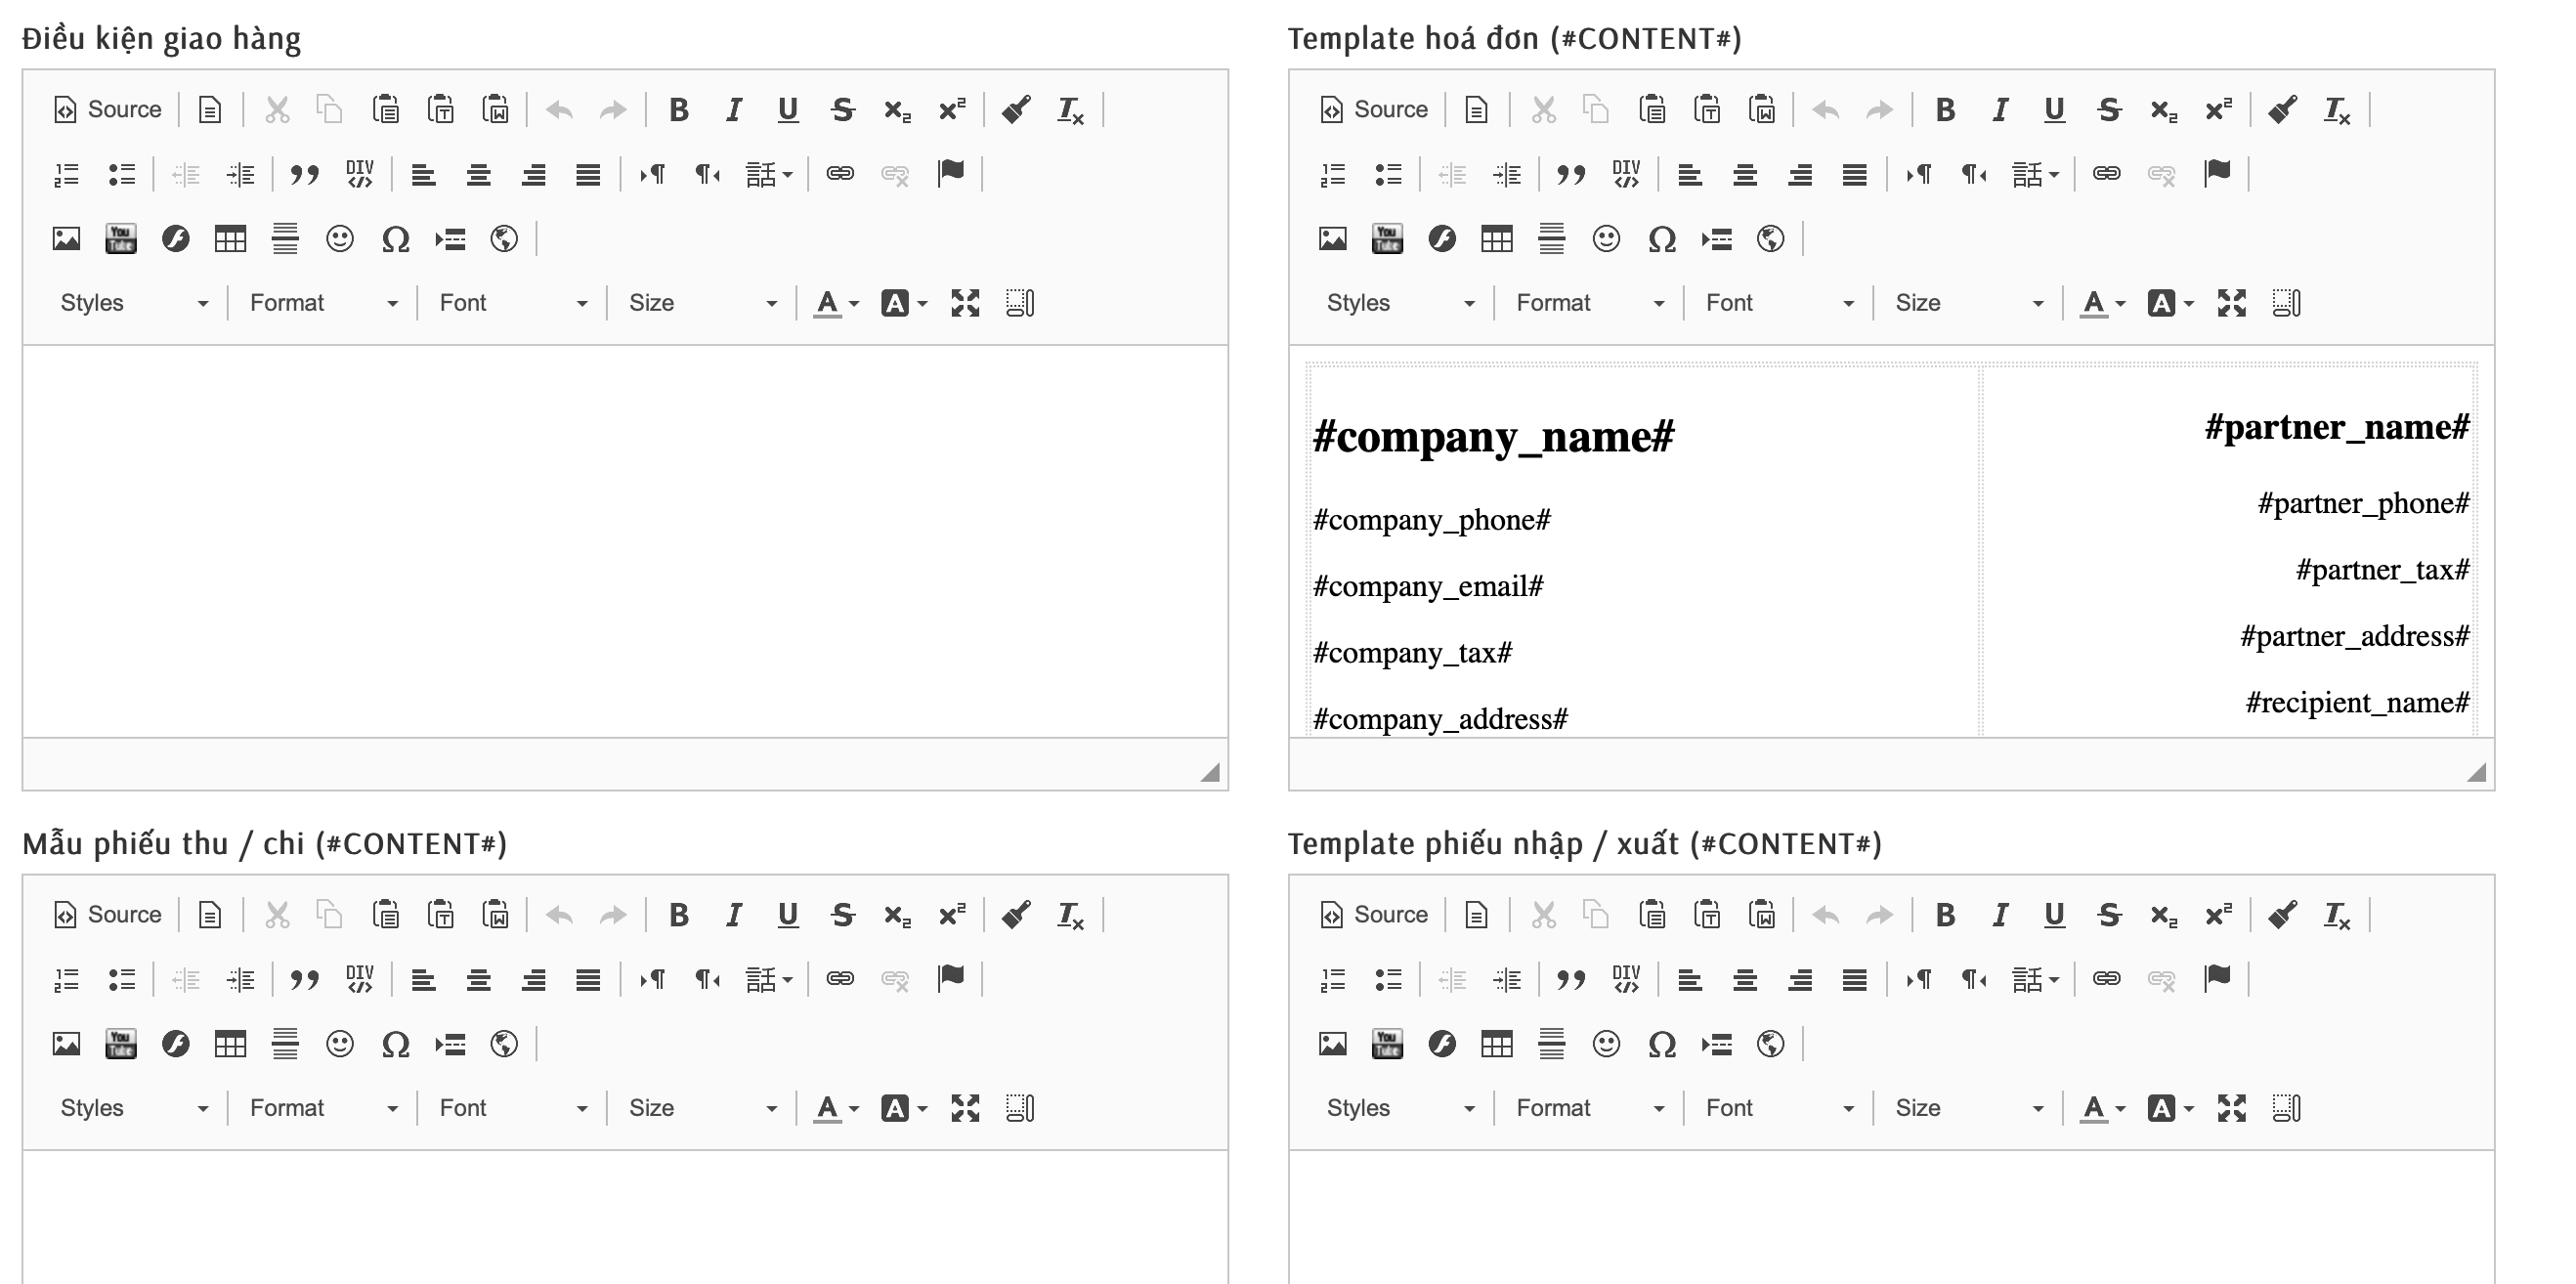This screenshot has width=2576, height=1284.
Task: Click Paste from Word in Template hoá đơn editor
Action: pyautogui.click(x=1762, y=109)
